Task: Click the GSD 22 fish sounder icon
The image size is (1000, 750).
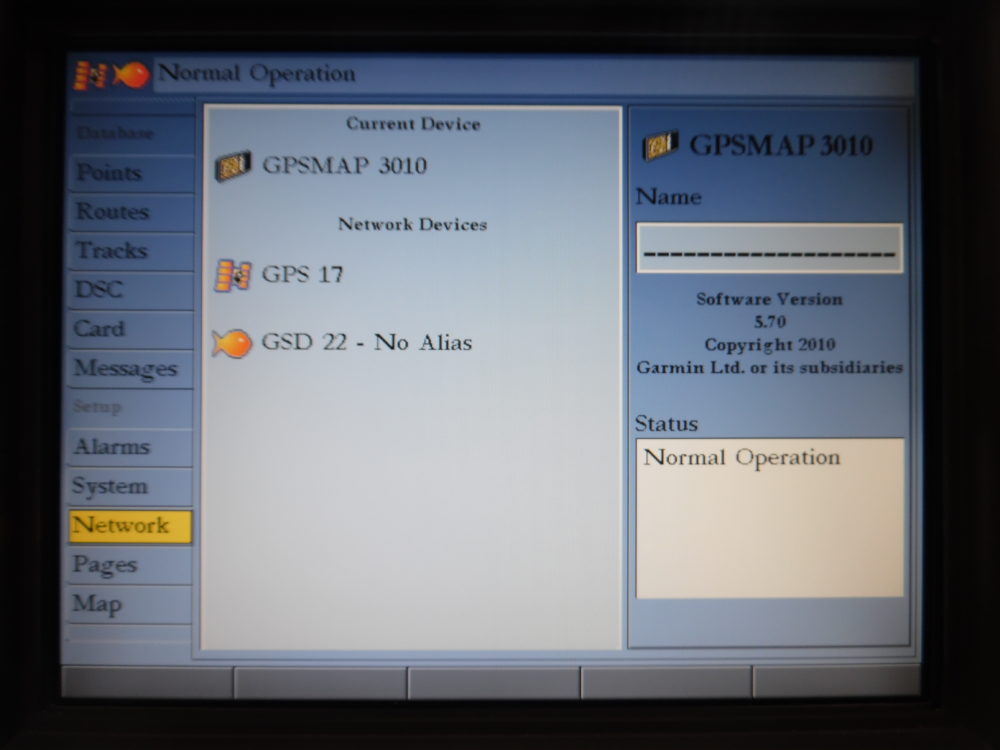Action: [232, 343]
